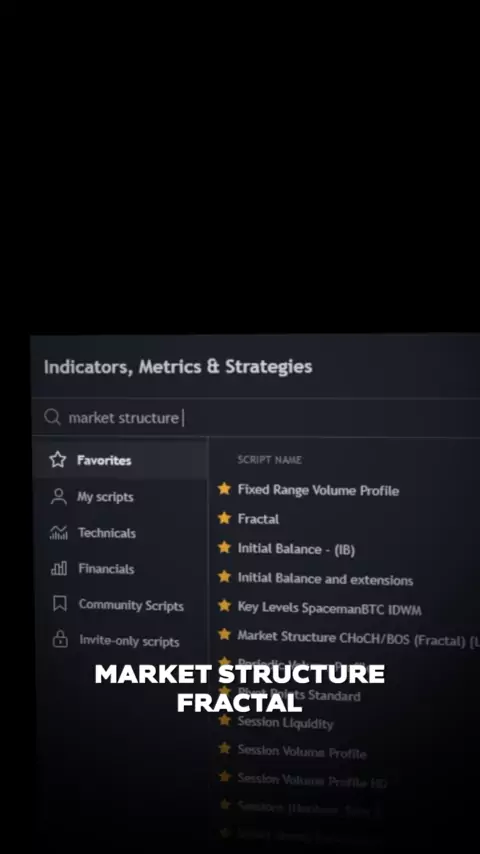Open My scripts person icon
This screenshot has width=480, height=854.
coord(58,496)
